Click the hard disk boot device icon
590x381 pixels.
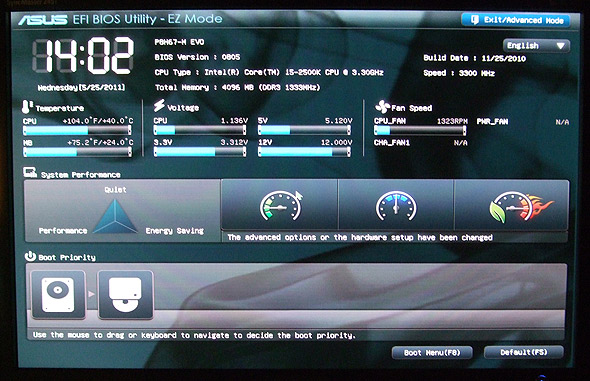(x=58, y=295)
